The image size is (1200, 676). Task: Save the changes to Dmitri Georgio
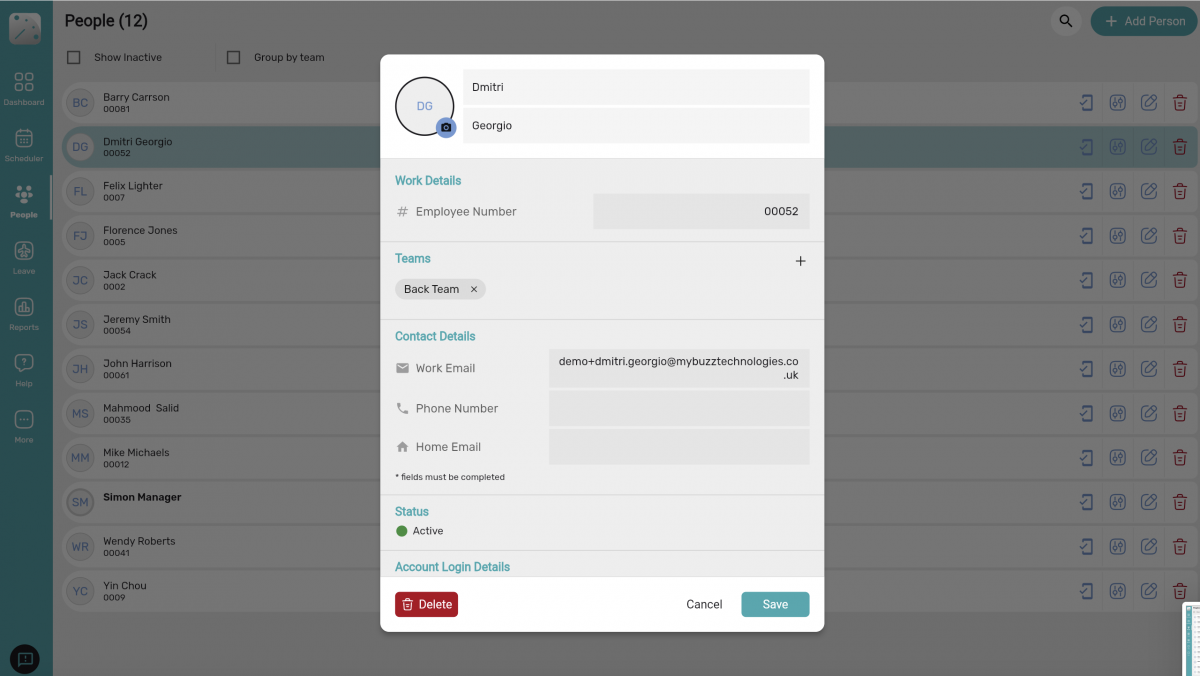click(775, 604)
